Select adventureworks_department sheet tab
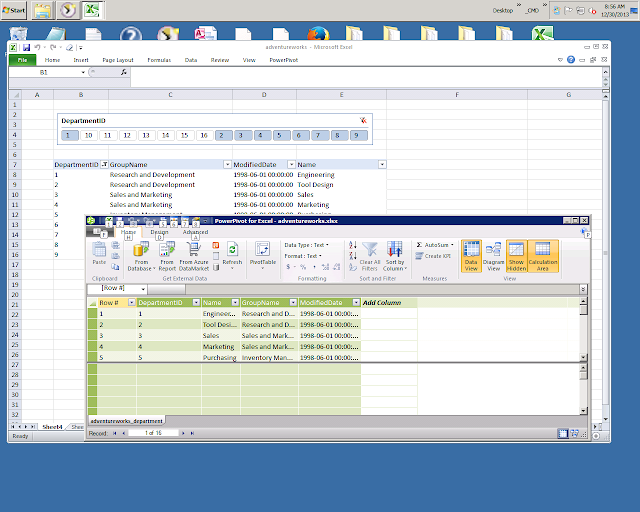Image resolution: width=640 pixels, height=512 pixels. click(126, 421)
